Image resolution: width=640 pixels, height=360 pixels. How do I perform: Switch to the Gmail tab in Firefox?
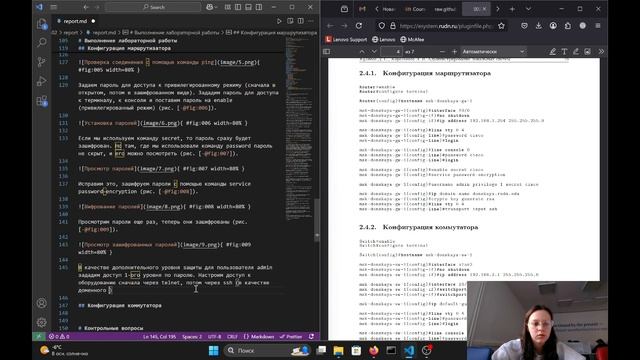[362, 9]
